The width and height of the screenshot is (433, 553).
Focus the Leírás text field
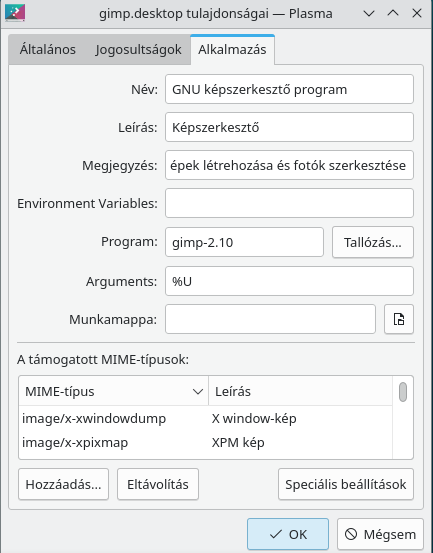click(x=289, y=127)
